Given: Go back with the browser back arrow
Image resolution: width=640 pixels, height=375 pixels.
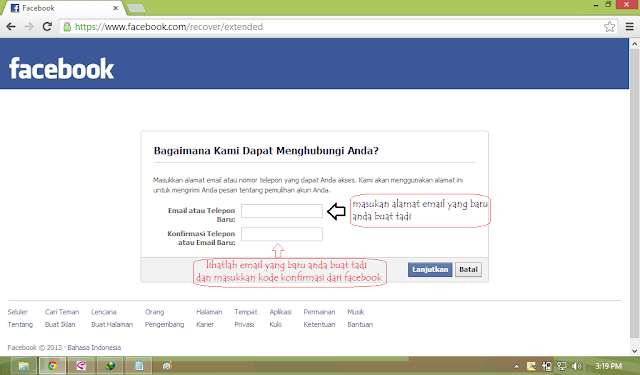Looking at the screenshot, I should [11, 27].
